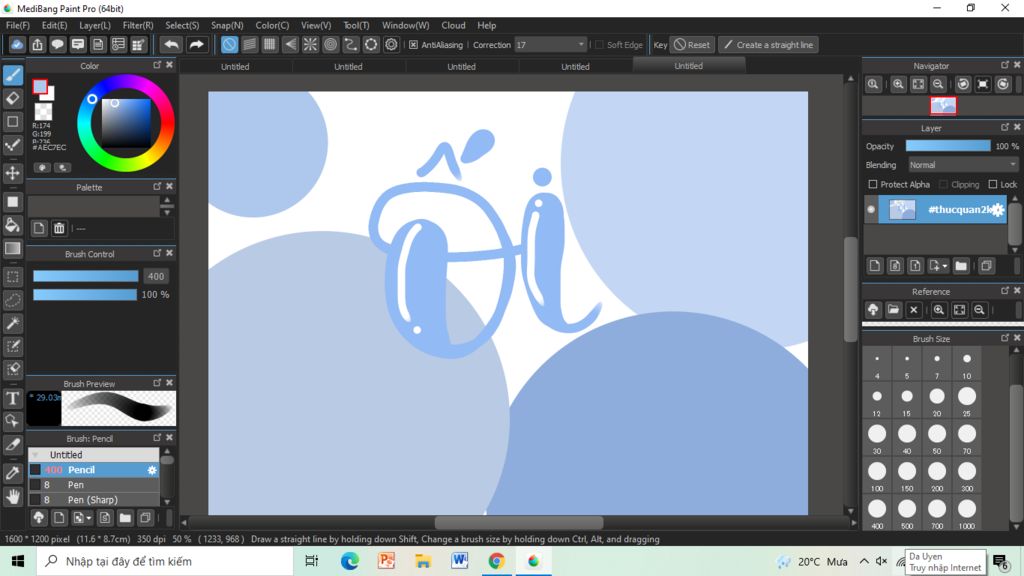The width and height of the screenshot is (1024, 576).
Task: Select the Lasso tool
Action: pyautogui.click(x=13, y=300)
